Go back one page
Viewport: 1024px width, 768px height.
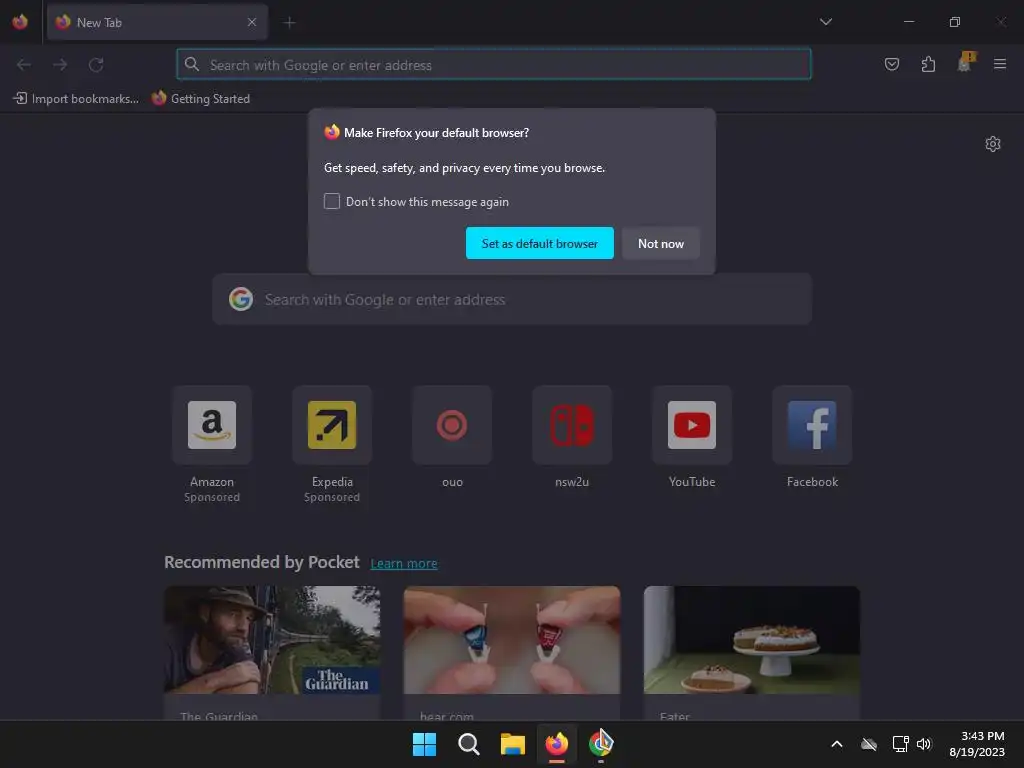[x=24, y=65]
